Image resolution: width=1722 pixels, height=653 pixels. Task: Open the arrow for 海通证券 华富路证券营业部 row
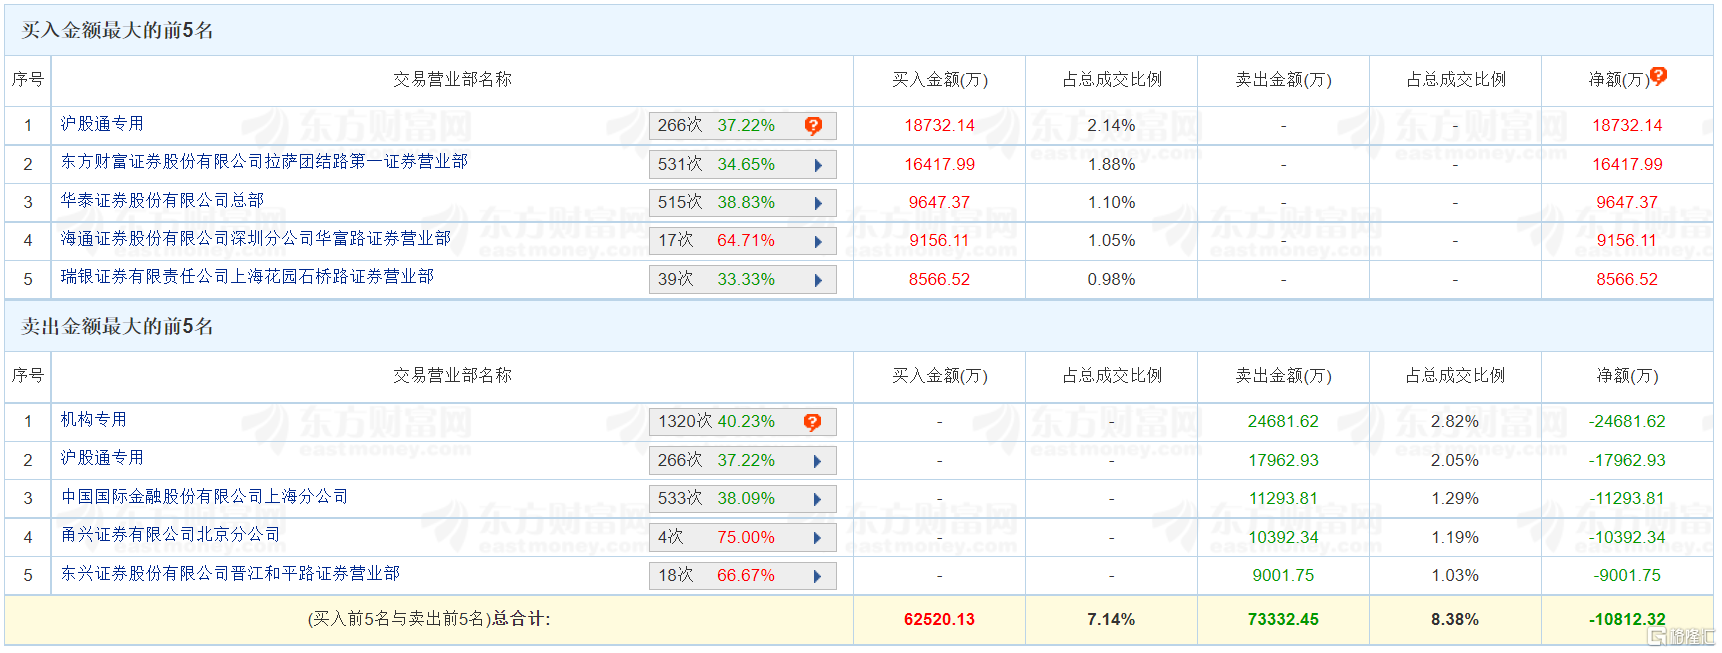tap(818, 241)
